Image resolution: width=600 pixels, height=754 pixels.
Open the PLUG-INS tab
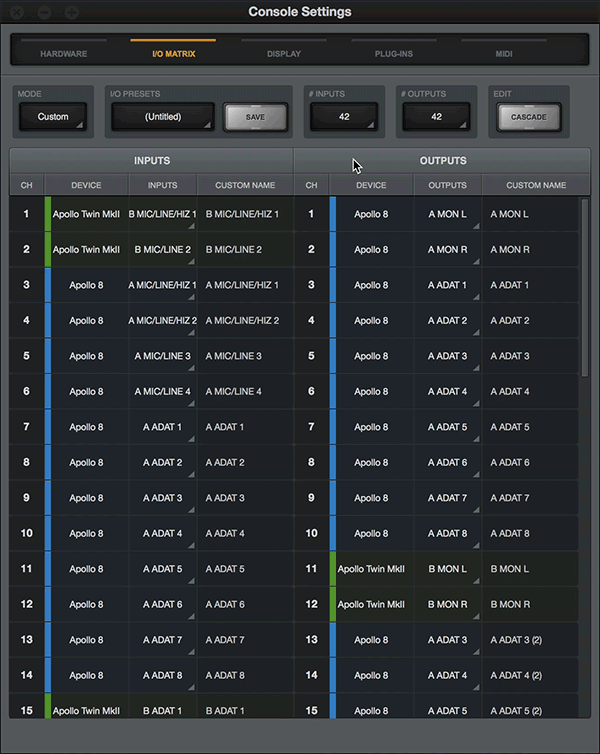point(394,53)
